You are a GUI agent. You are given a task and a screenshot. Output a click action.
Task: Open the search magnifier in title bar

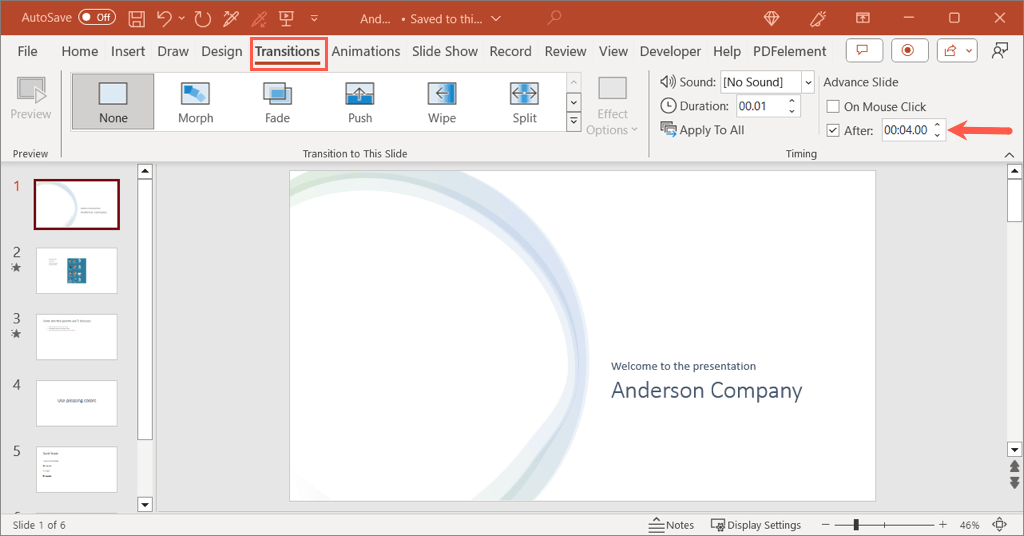pyautogui.click(x=554, y=18)
